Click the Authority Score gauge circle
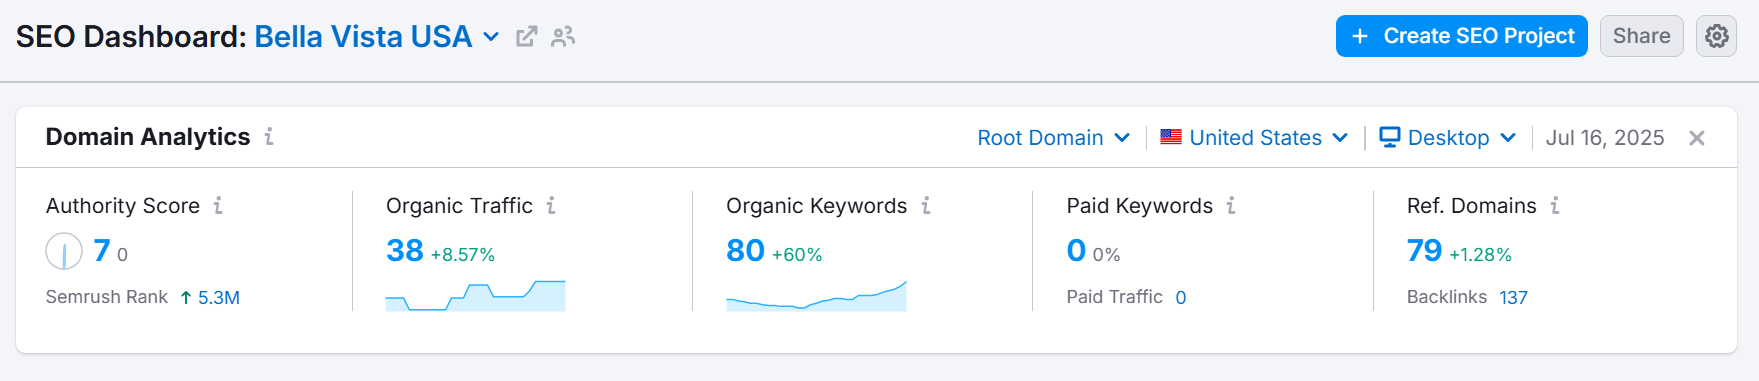1759x381 pixels. click(64, 251)
